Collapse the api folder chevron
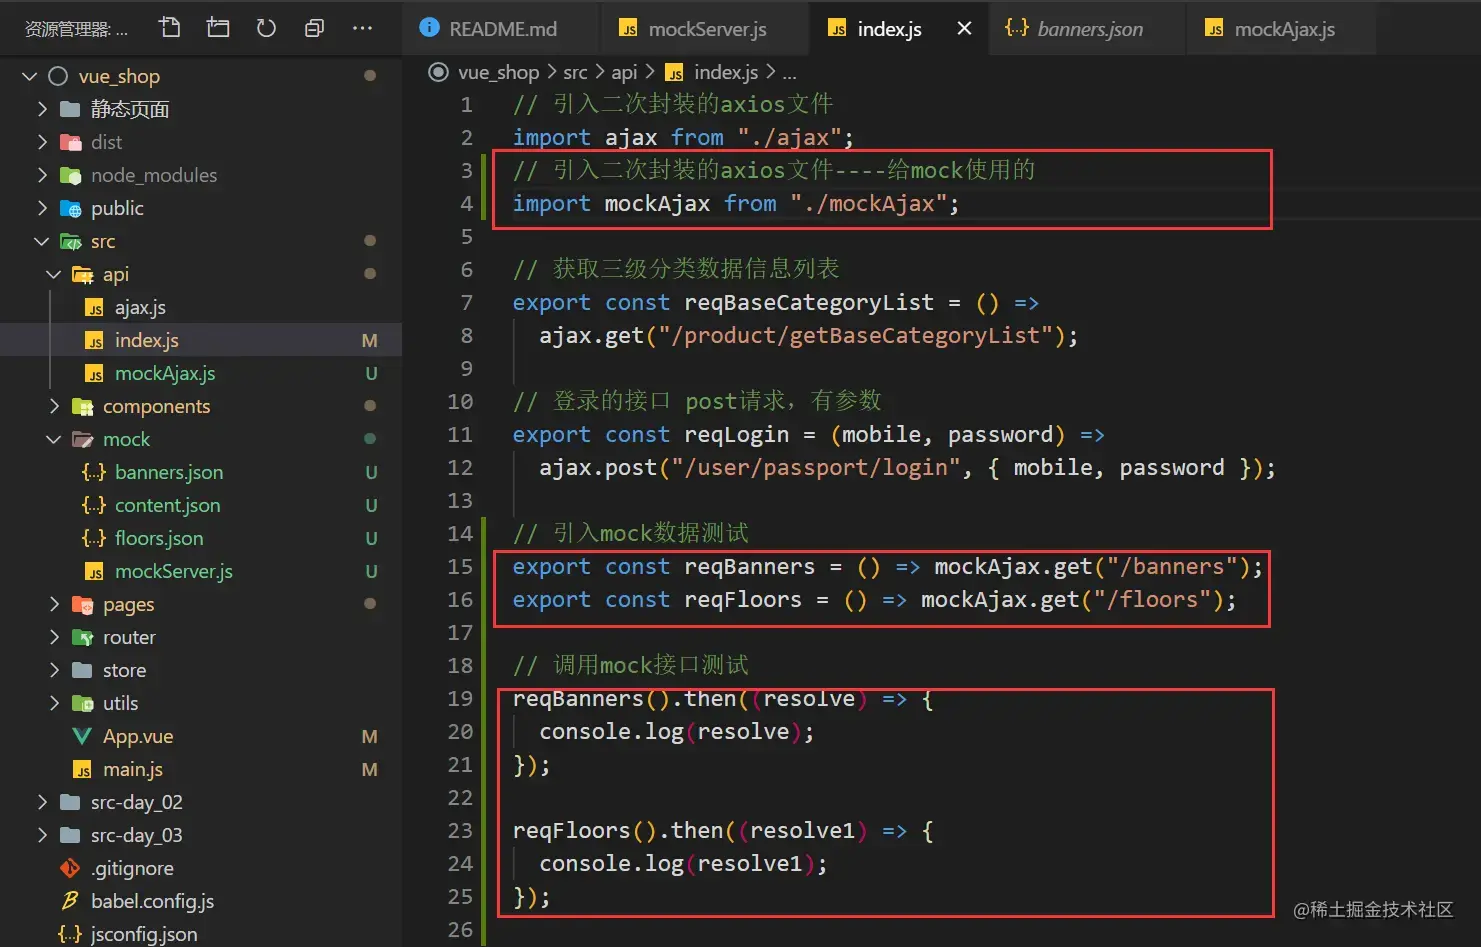This screenshot has height=947, width=1481. [x=54, y=274]
